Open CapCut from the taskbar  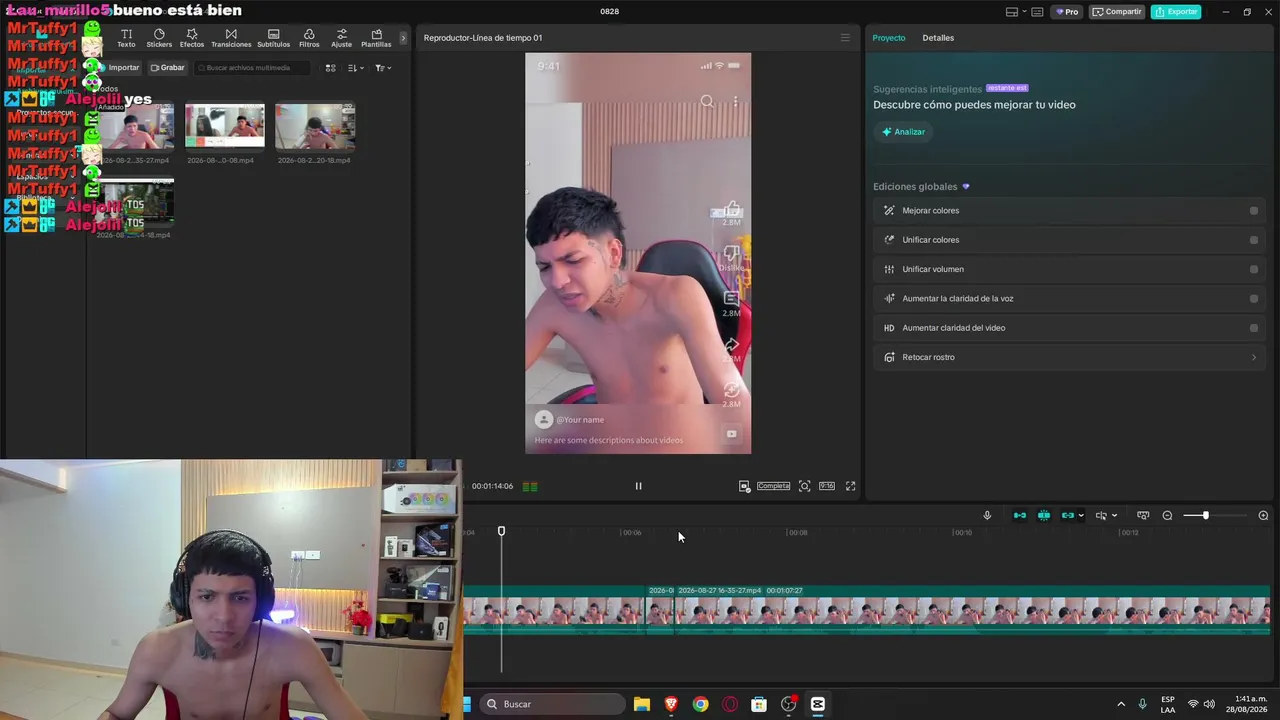(817, 704)
